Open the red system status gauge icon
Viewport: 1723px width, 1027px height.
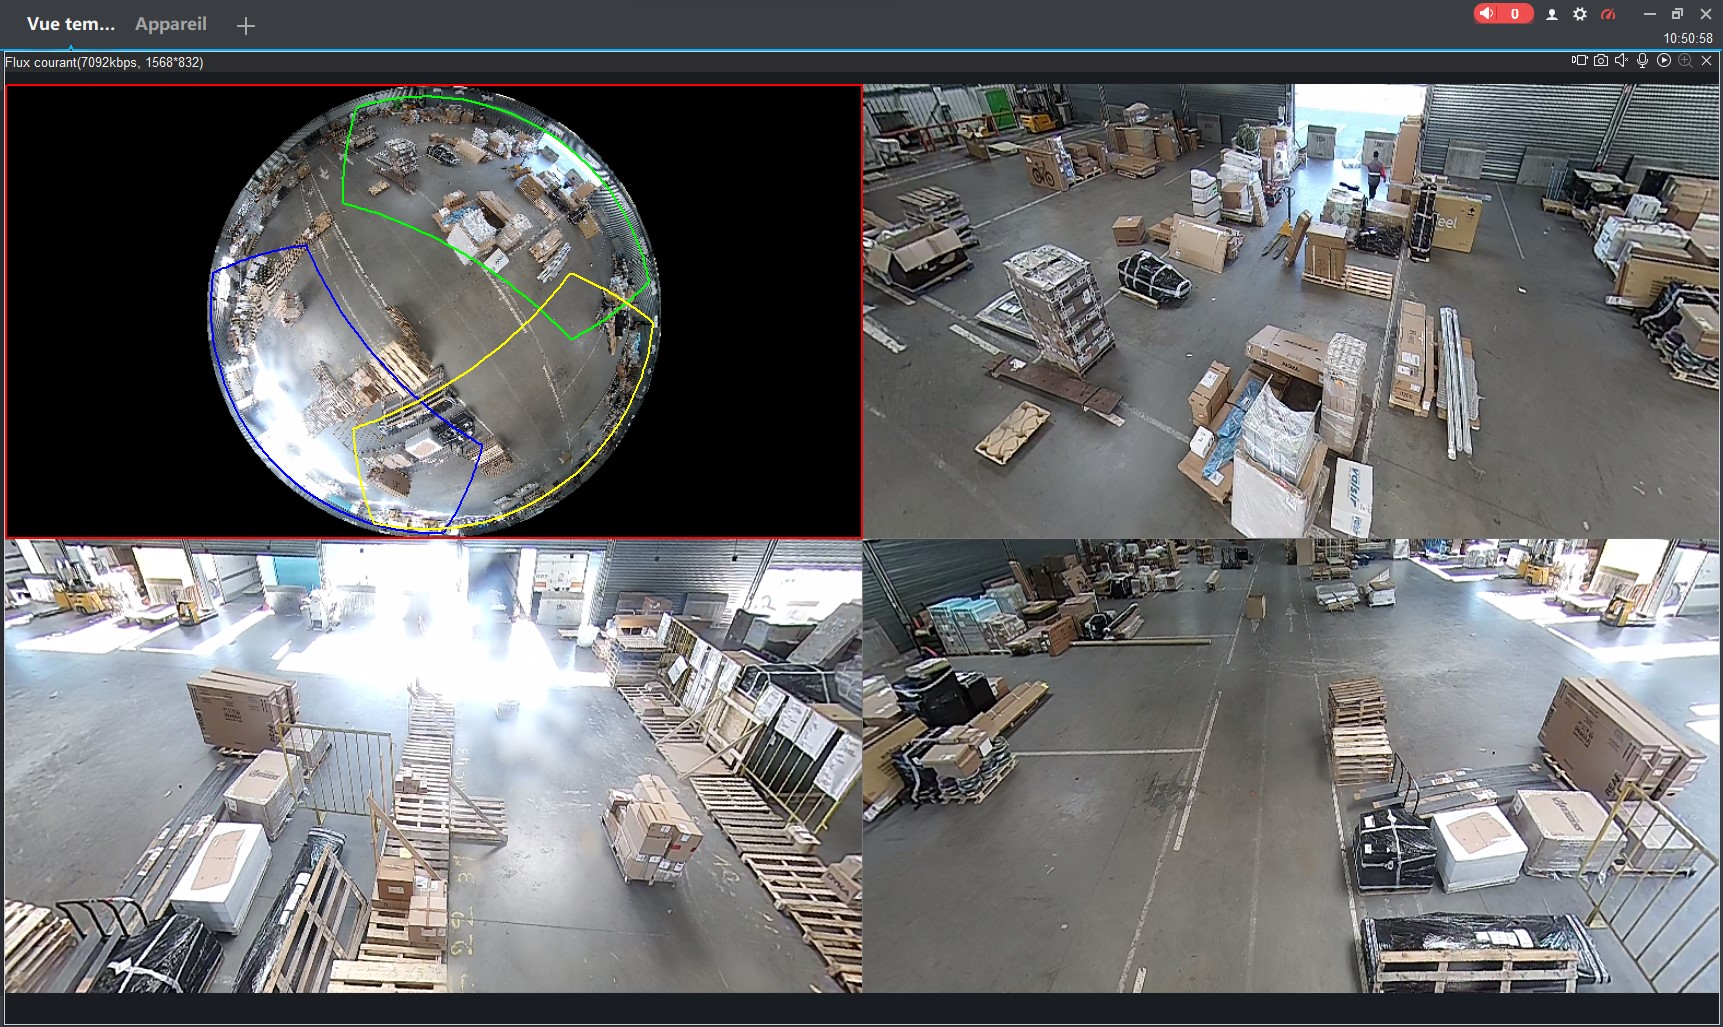pos(1608,14)
